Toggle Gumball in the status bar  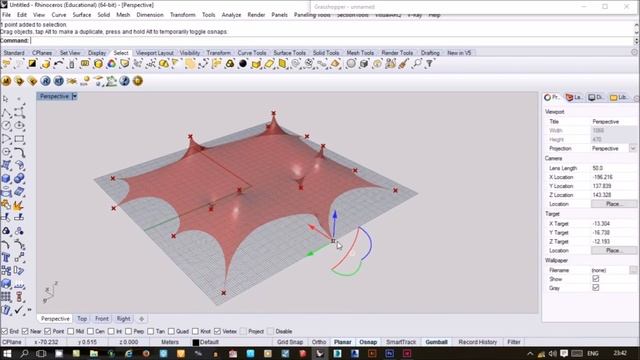coord(436,342)
